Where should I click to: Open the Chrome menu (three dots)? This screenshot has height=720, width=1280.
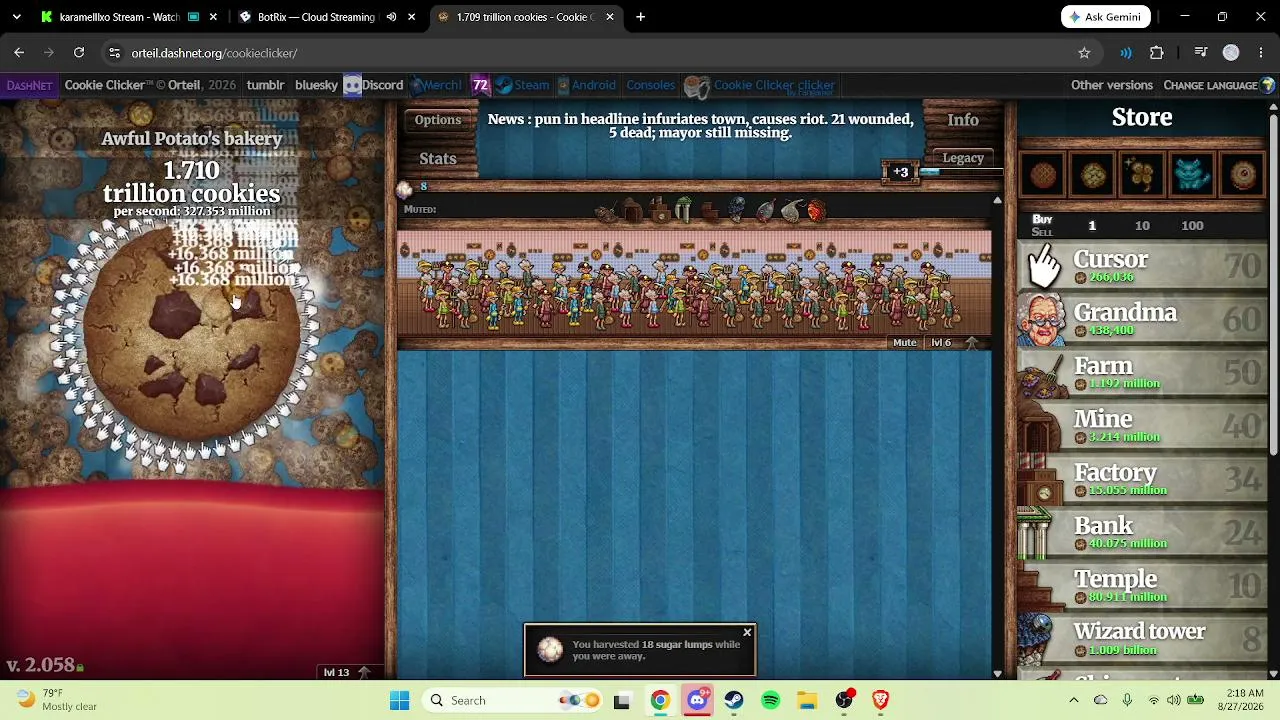click(1260, 53)
